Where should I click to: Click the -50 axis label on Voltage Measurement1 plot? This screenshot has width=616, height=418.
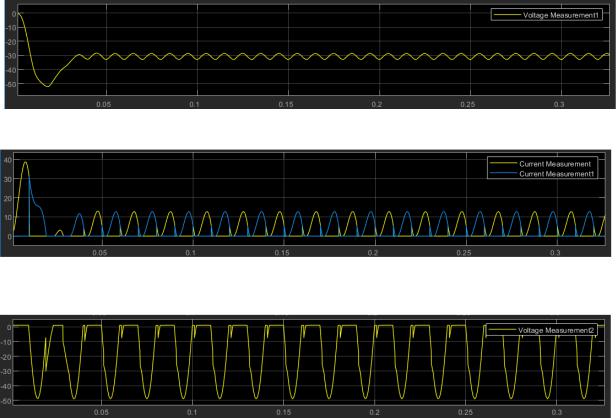(x=11, y=84)
